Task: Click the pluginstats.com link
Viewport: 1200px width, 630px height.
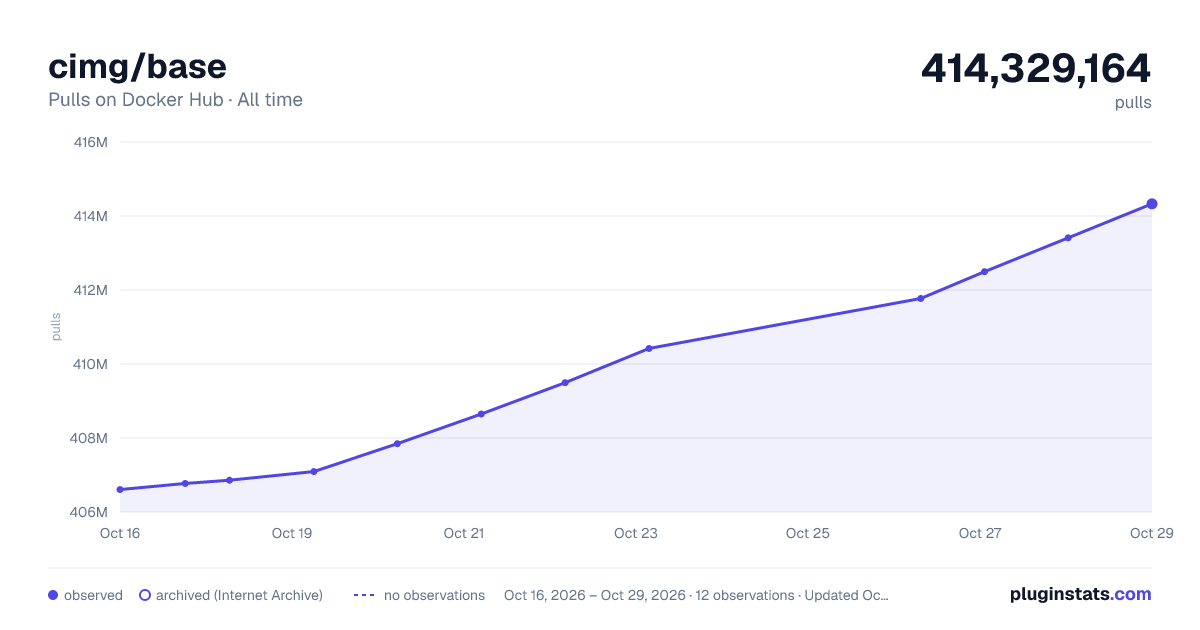Action: coord(1080,594)
